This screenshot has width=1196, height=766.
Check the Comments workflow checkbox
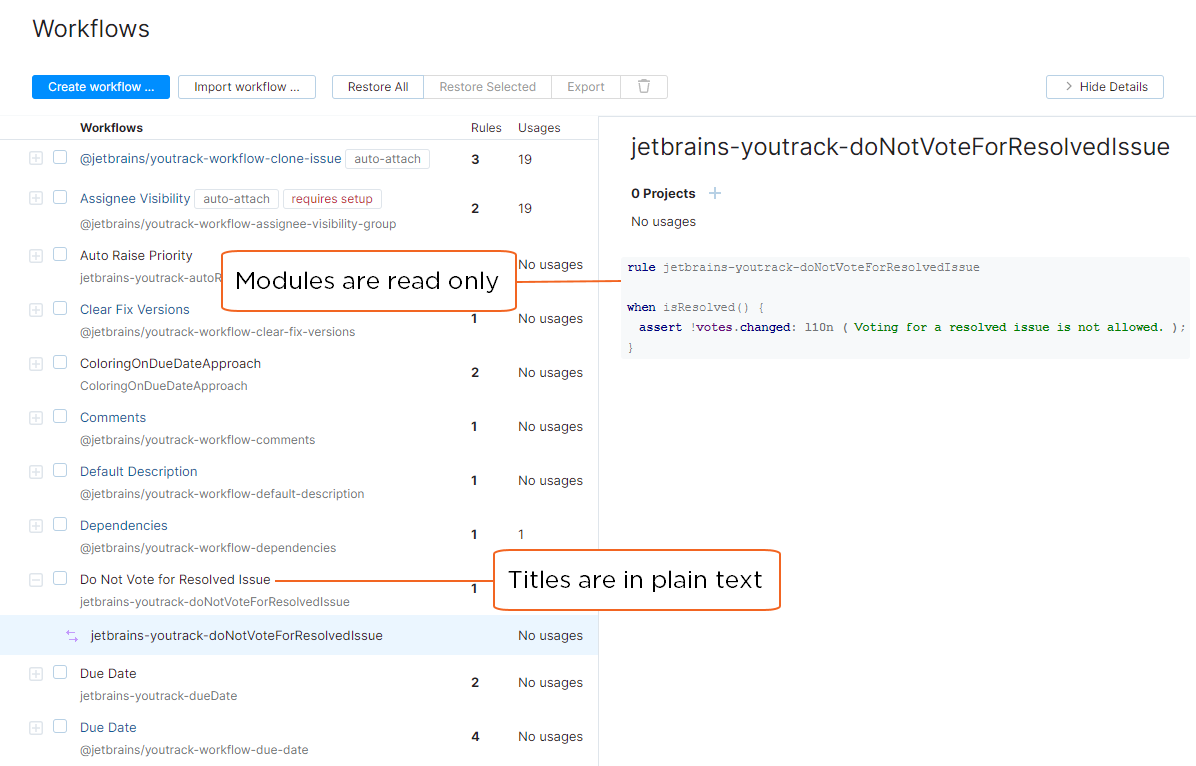[60, 417]
